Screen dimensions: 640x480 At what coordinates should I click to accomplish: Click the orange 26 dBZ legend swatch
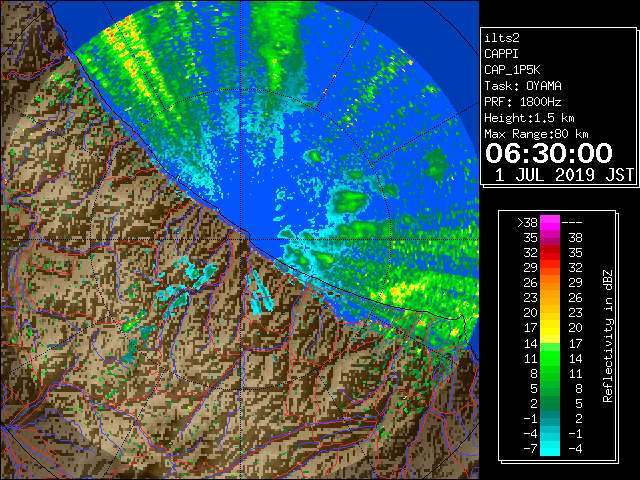click(x=550, y=283)
